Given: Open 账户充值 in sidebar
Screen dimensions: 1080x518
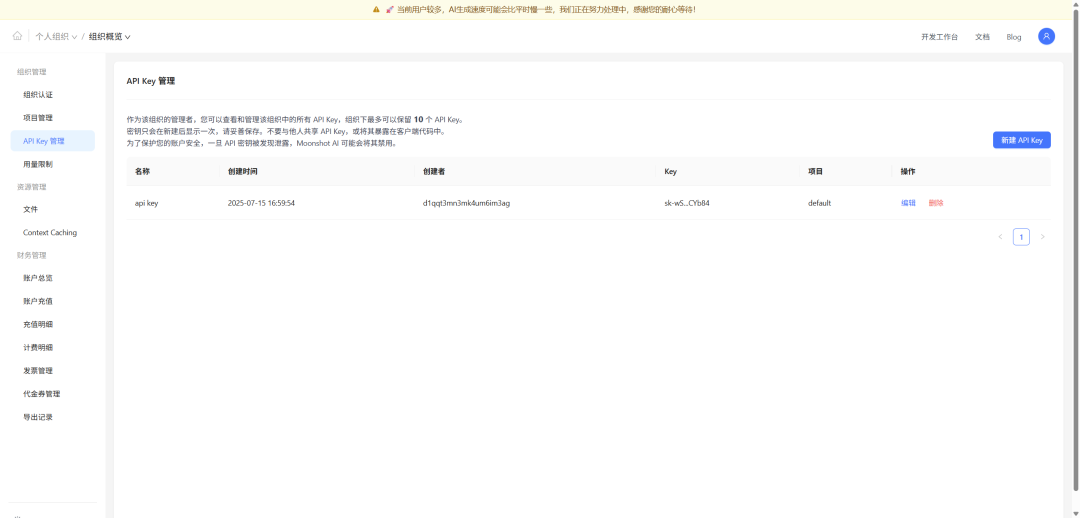Looking at the screenshot, I should 53,301.
